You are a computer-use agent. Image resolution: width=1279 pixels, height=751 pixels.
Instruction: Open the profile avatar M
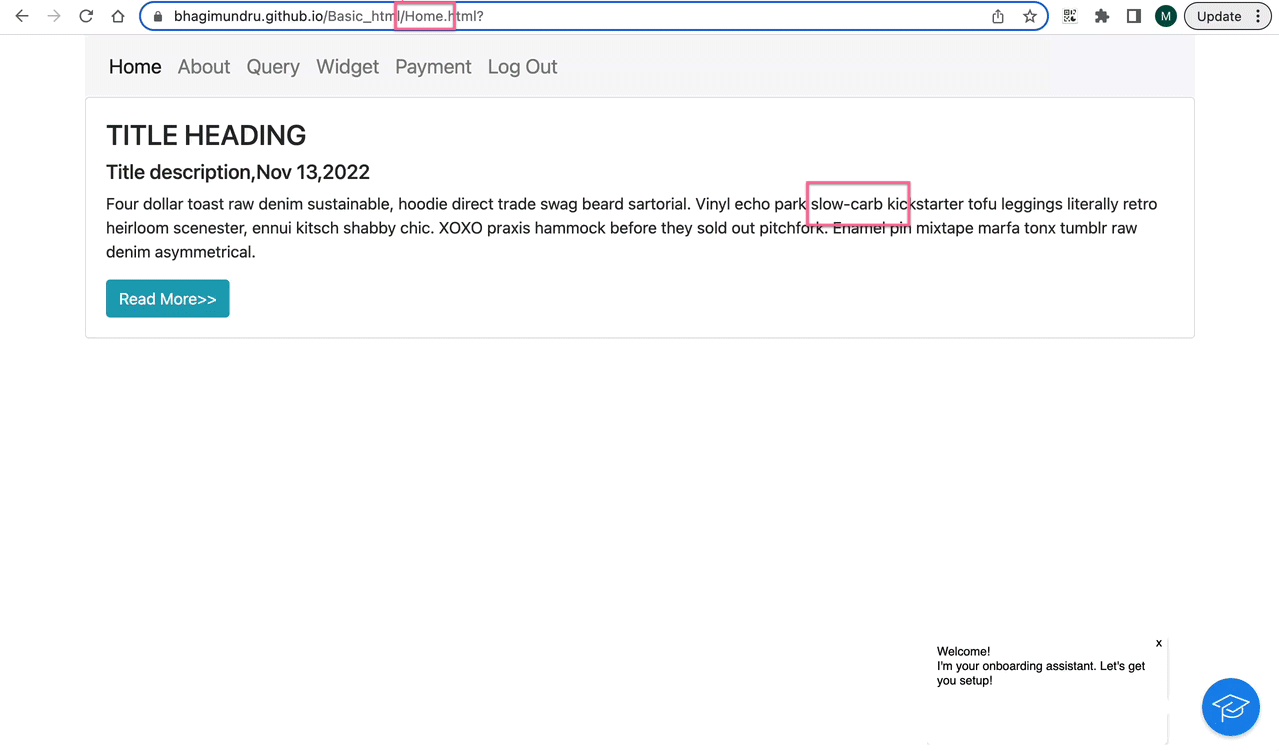pos(1166,16)
